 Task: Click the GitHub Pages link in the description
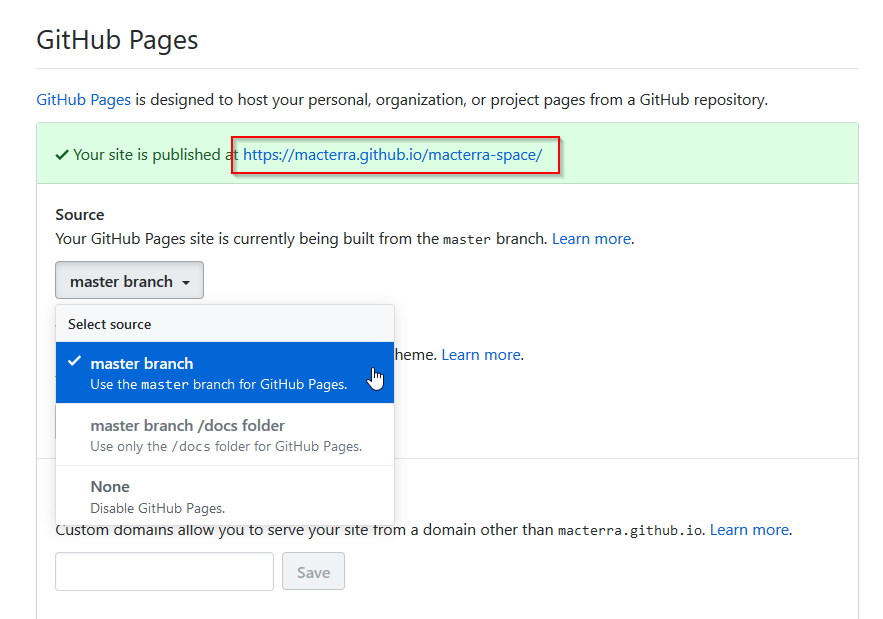click(83, 99)
